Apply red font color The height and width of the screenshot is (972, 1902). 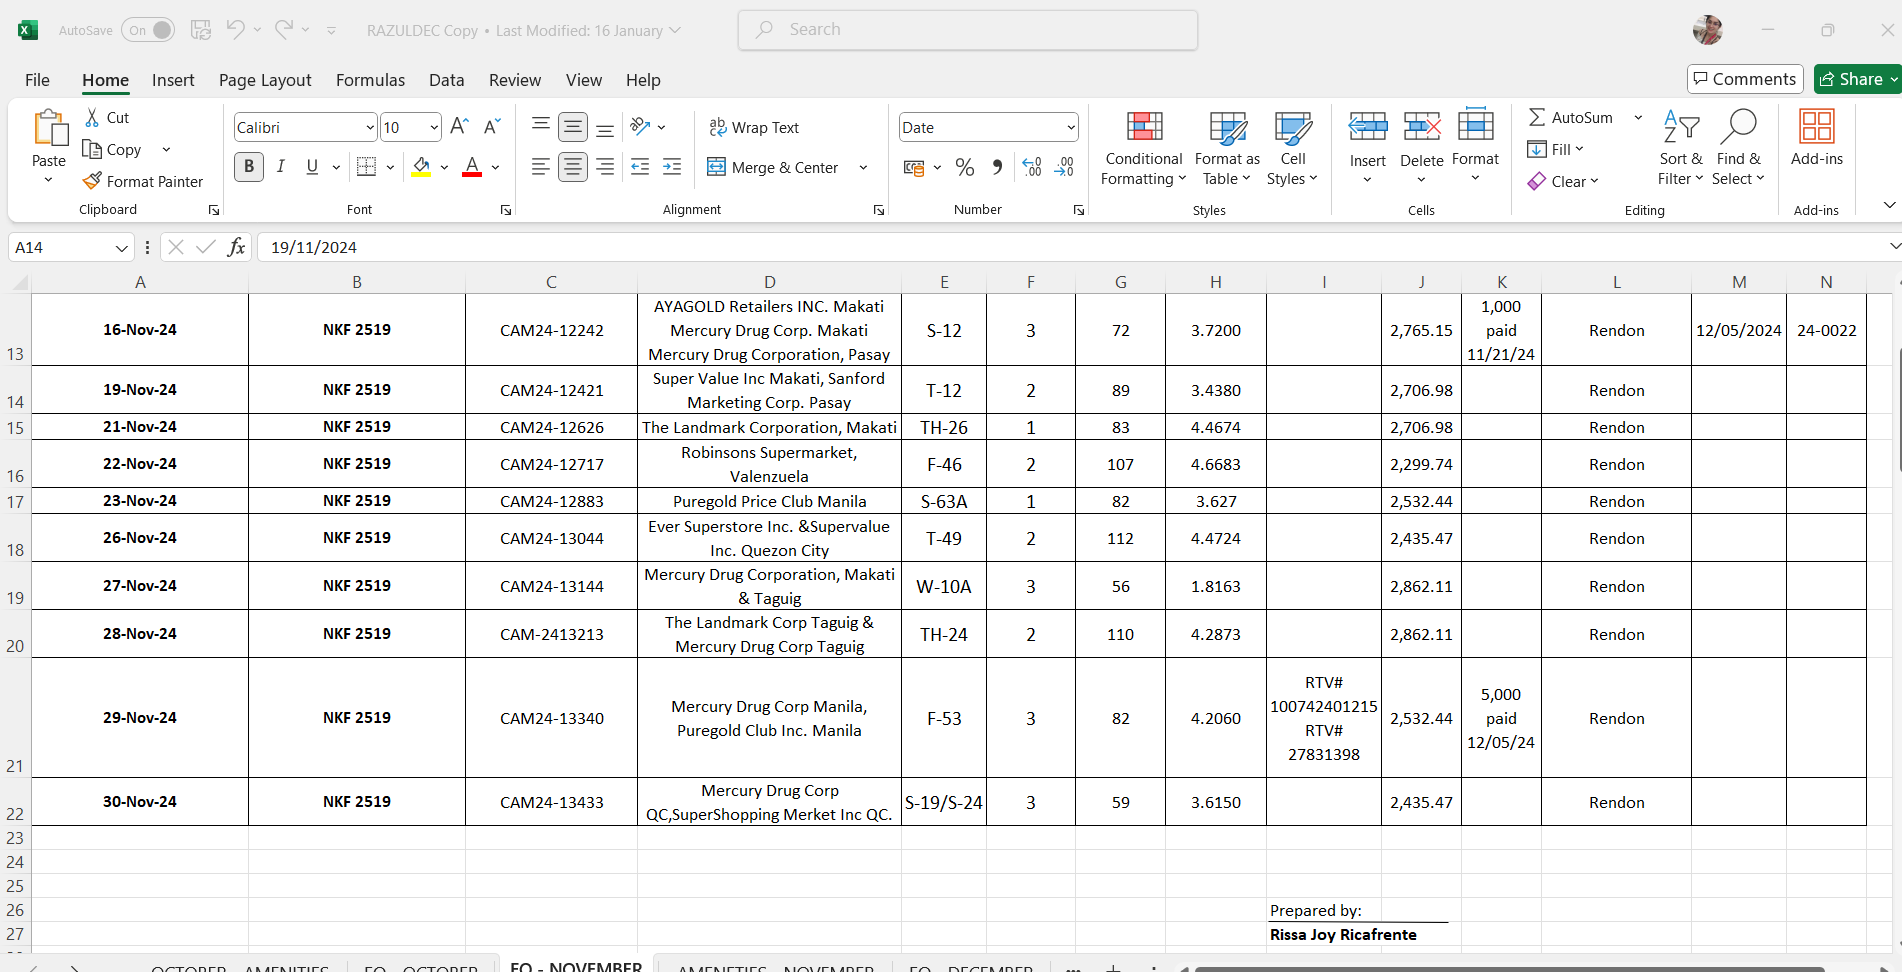(472, 167)
